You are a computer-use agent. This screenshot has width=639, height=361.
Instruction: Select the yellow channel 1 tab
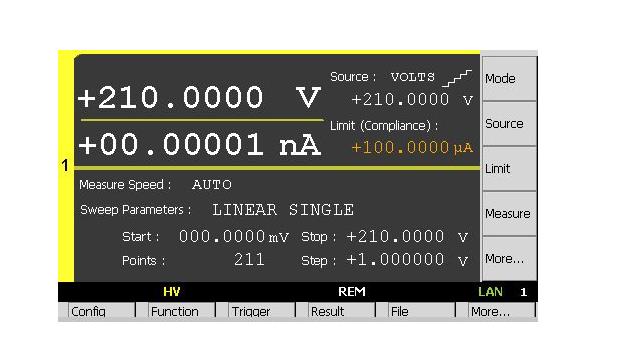click(x=66, y=166)
